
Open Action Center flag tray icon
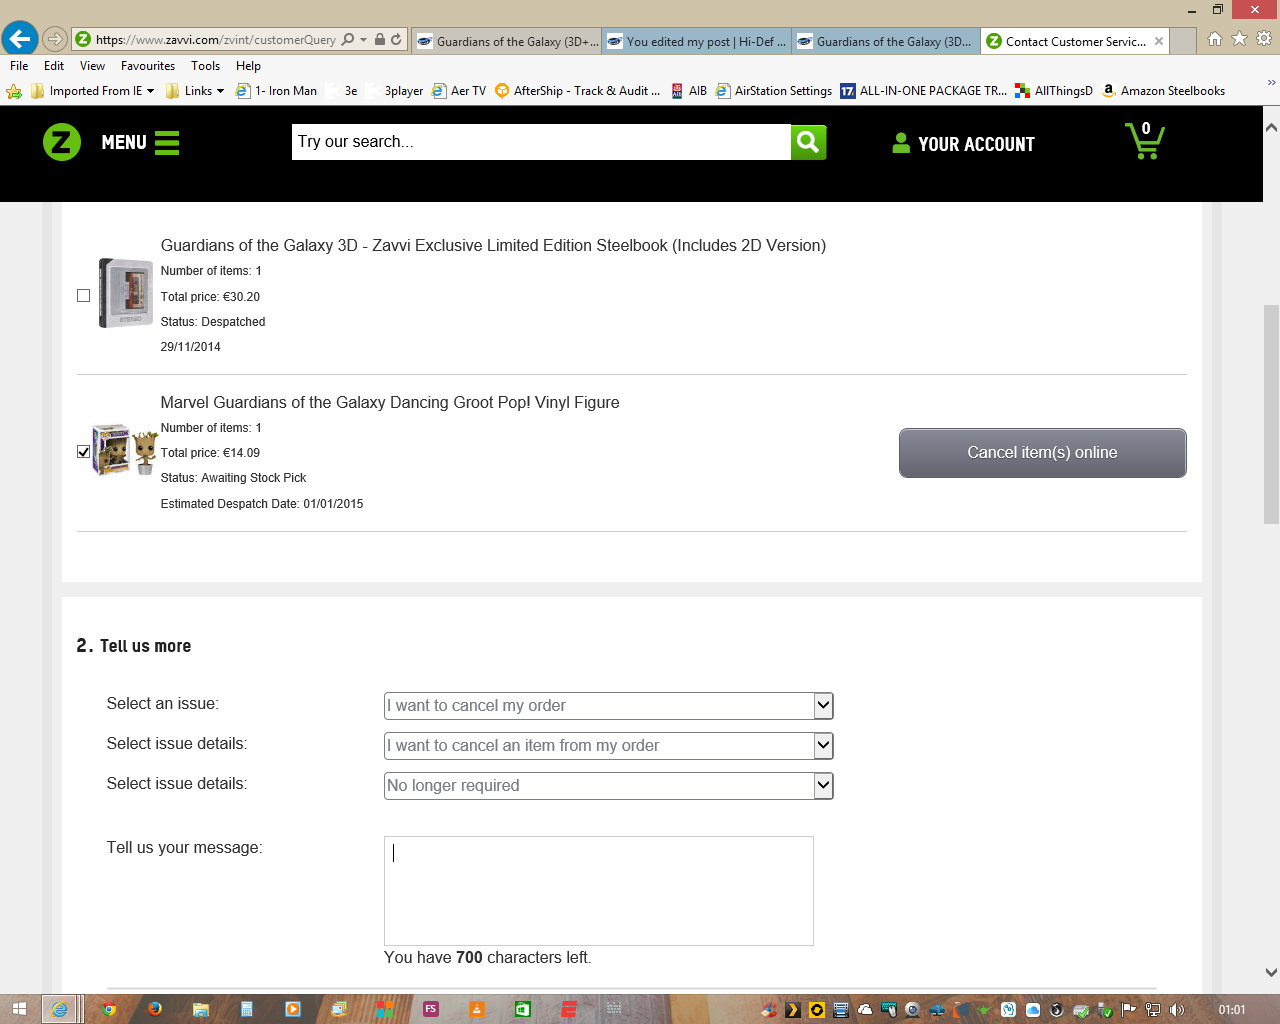[1129, 1010]
